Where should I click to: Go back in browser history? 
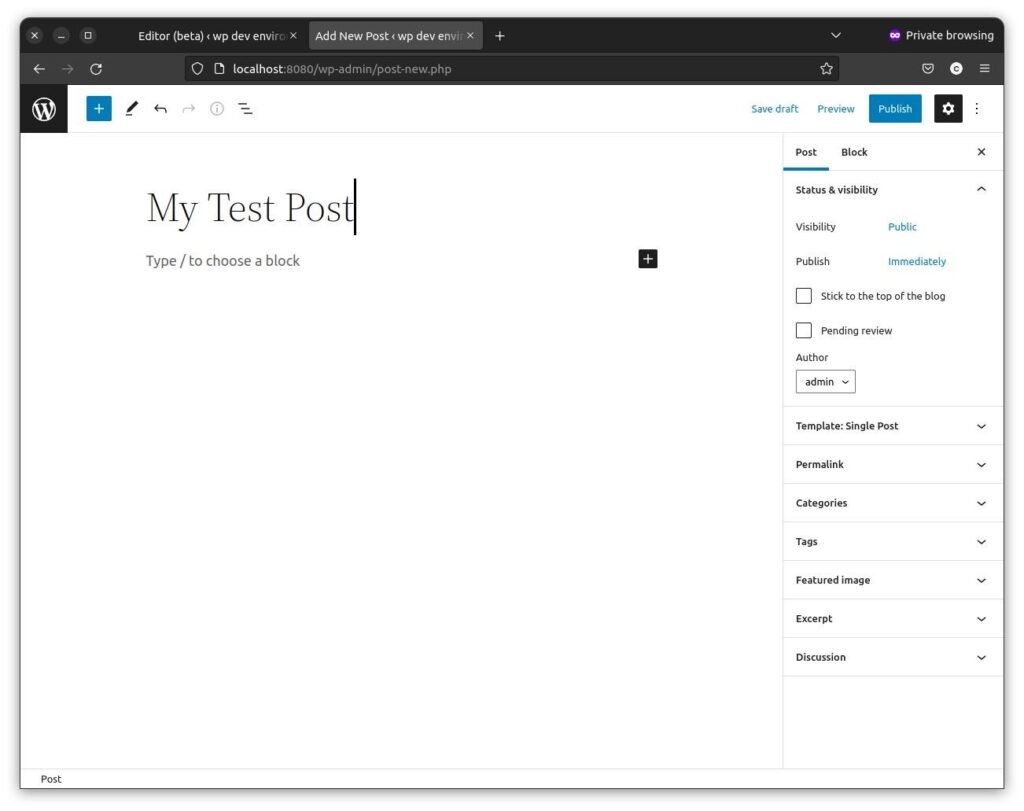pos(39,69)
